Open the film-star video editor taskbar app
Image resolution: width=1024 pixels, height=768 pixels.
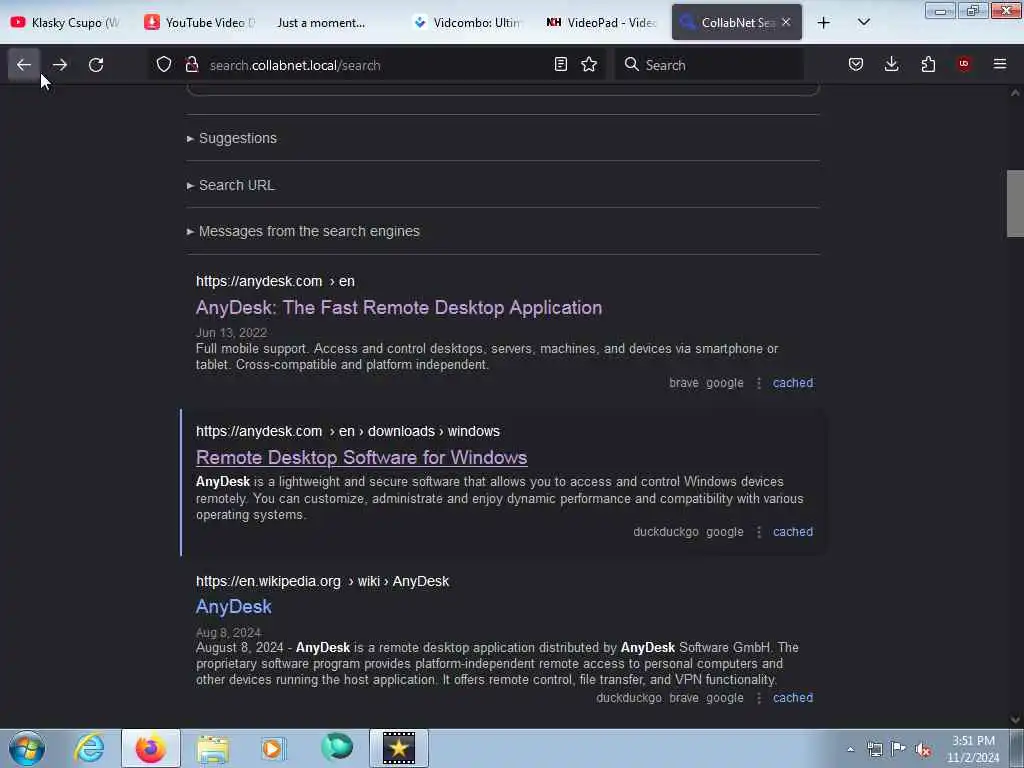coord(399,748)
